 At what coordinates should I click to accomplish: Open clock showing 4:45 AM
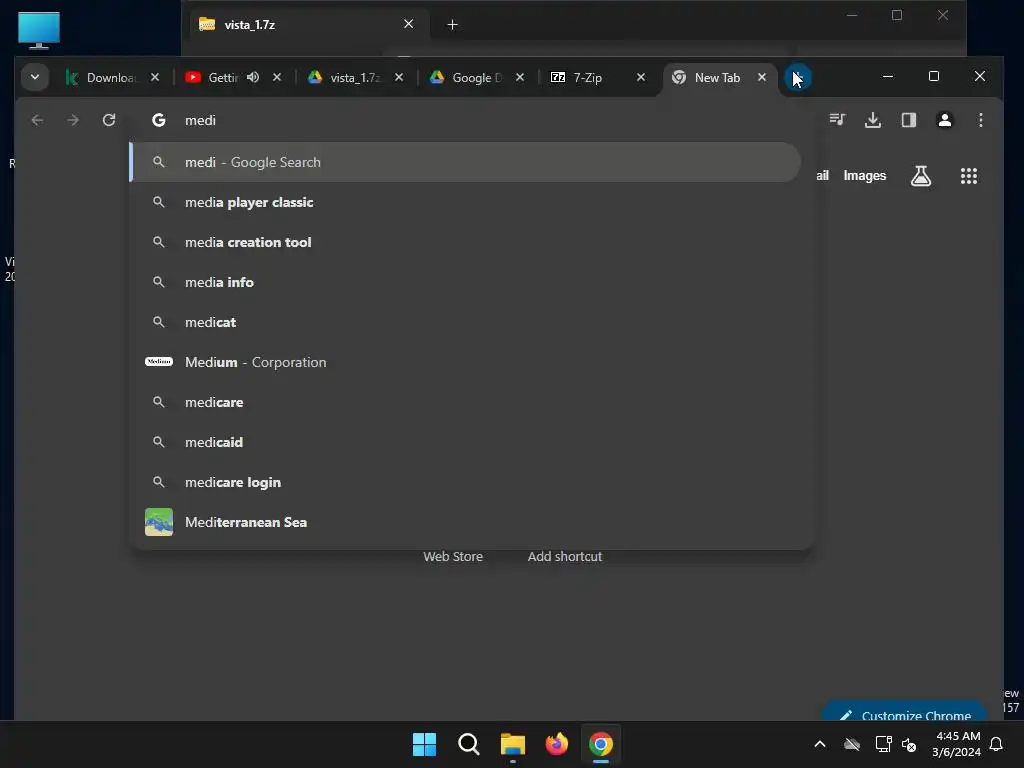(957, 744)
